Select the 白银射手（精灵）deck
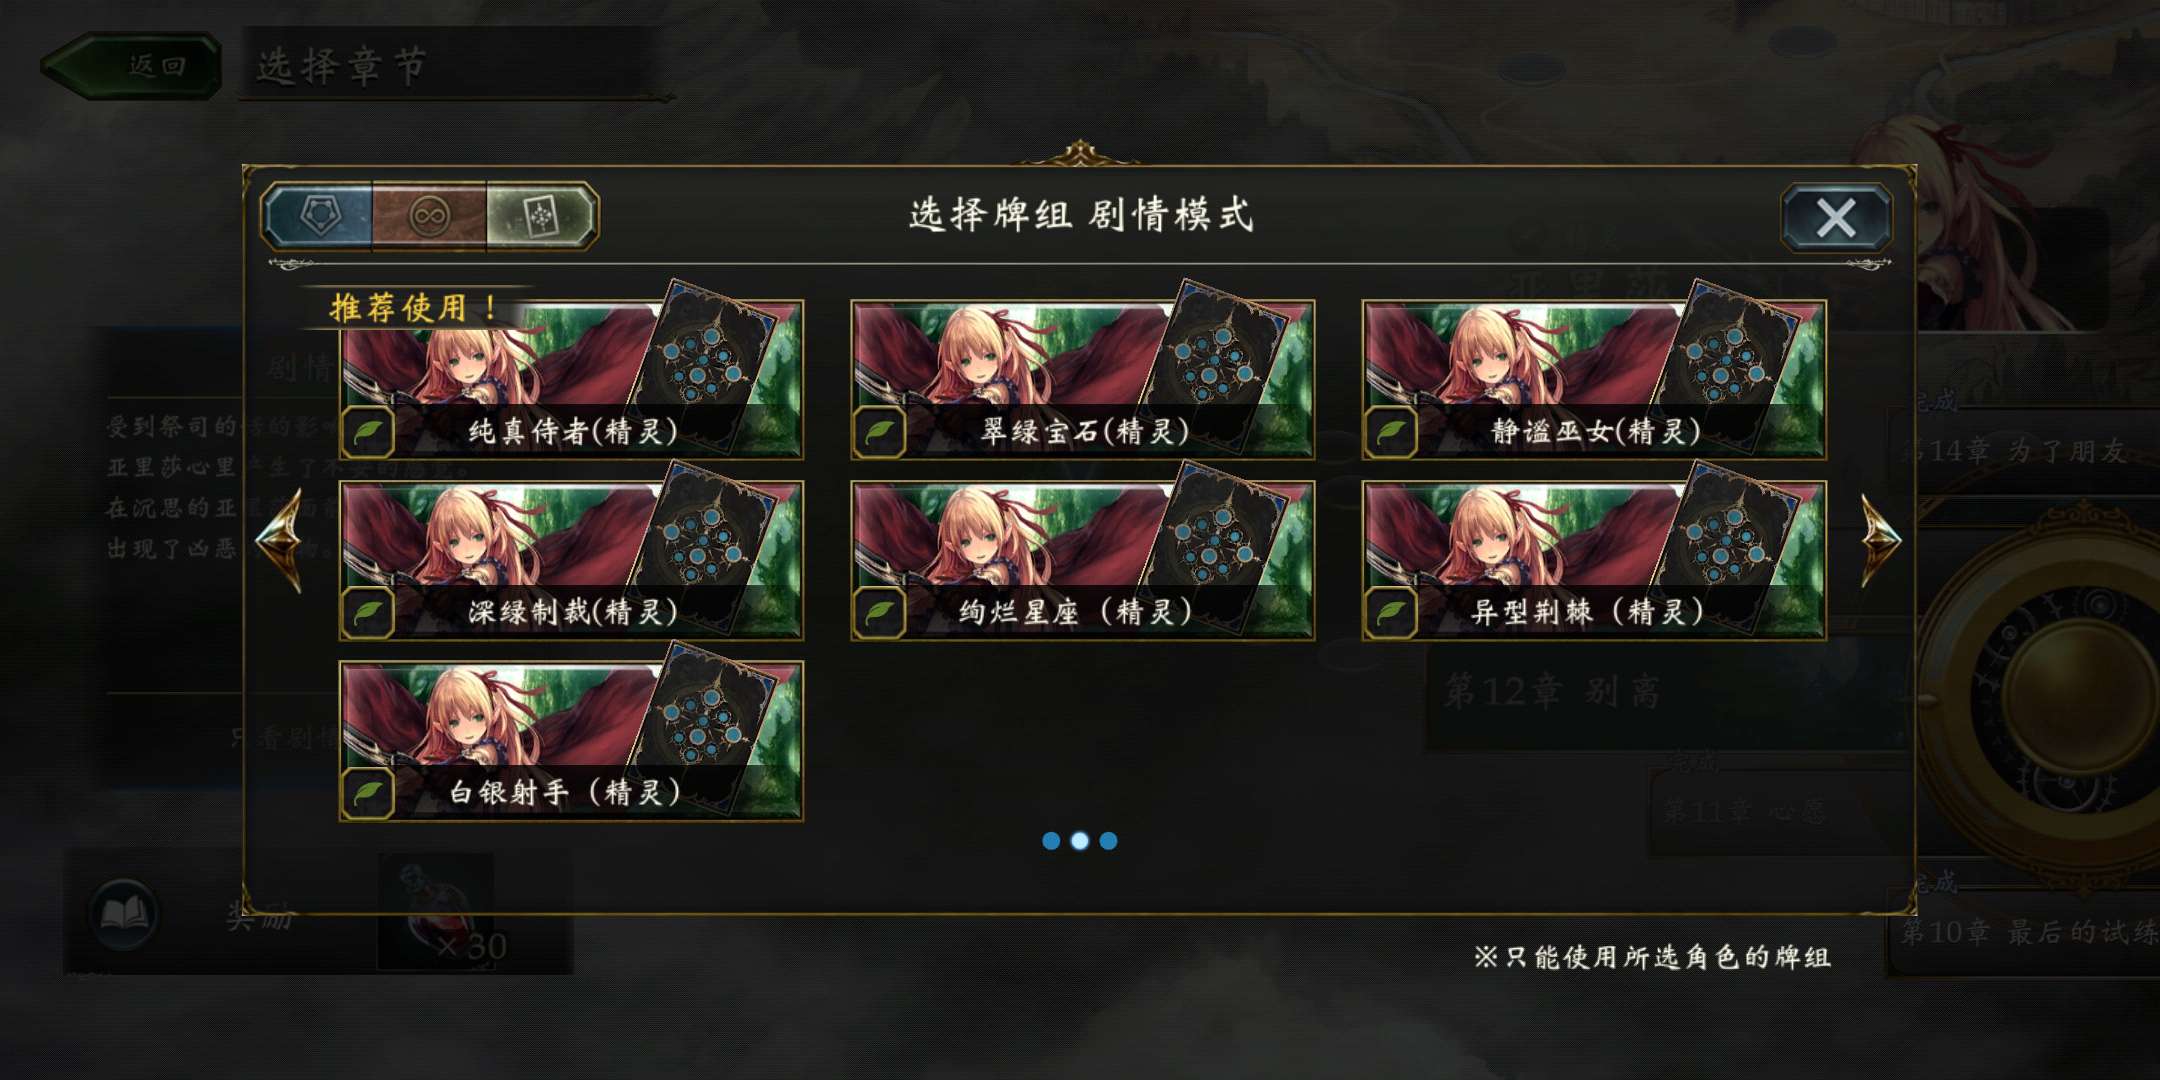Screen dimensions: 2160x1080 571,741
